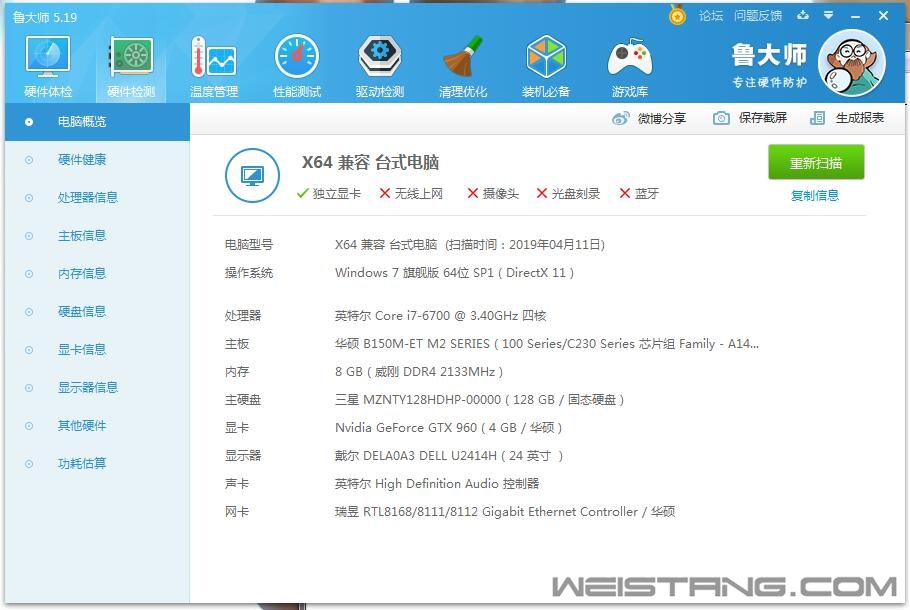The height and width of the screenshot is (610, 910).
Task: Click the GeForce GTX 960 graphics value
Action: click(x=449, y=428)
